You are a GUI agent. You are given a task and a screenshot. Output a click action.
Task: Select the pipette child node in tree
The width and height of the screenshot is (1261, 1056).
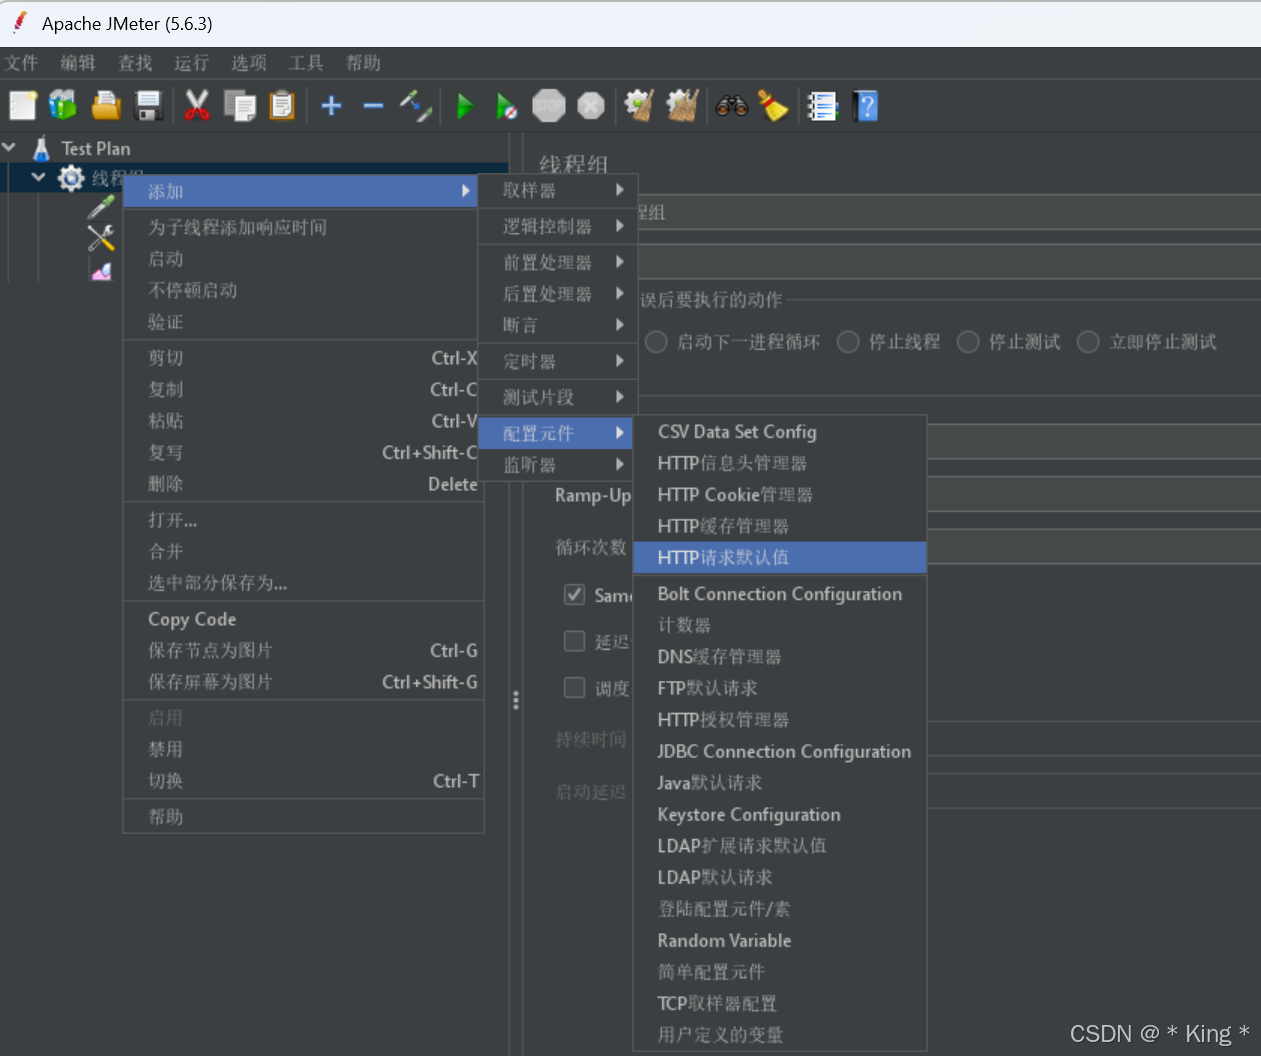point(101,207)
